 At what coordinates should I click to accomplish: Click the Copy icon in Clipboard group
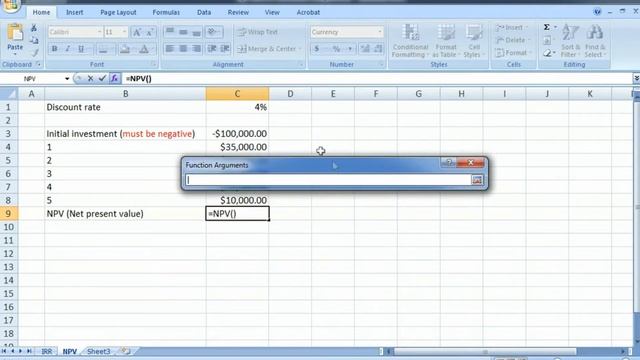(34, 40)
